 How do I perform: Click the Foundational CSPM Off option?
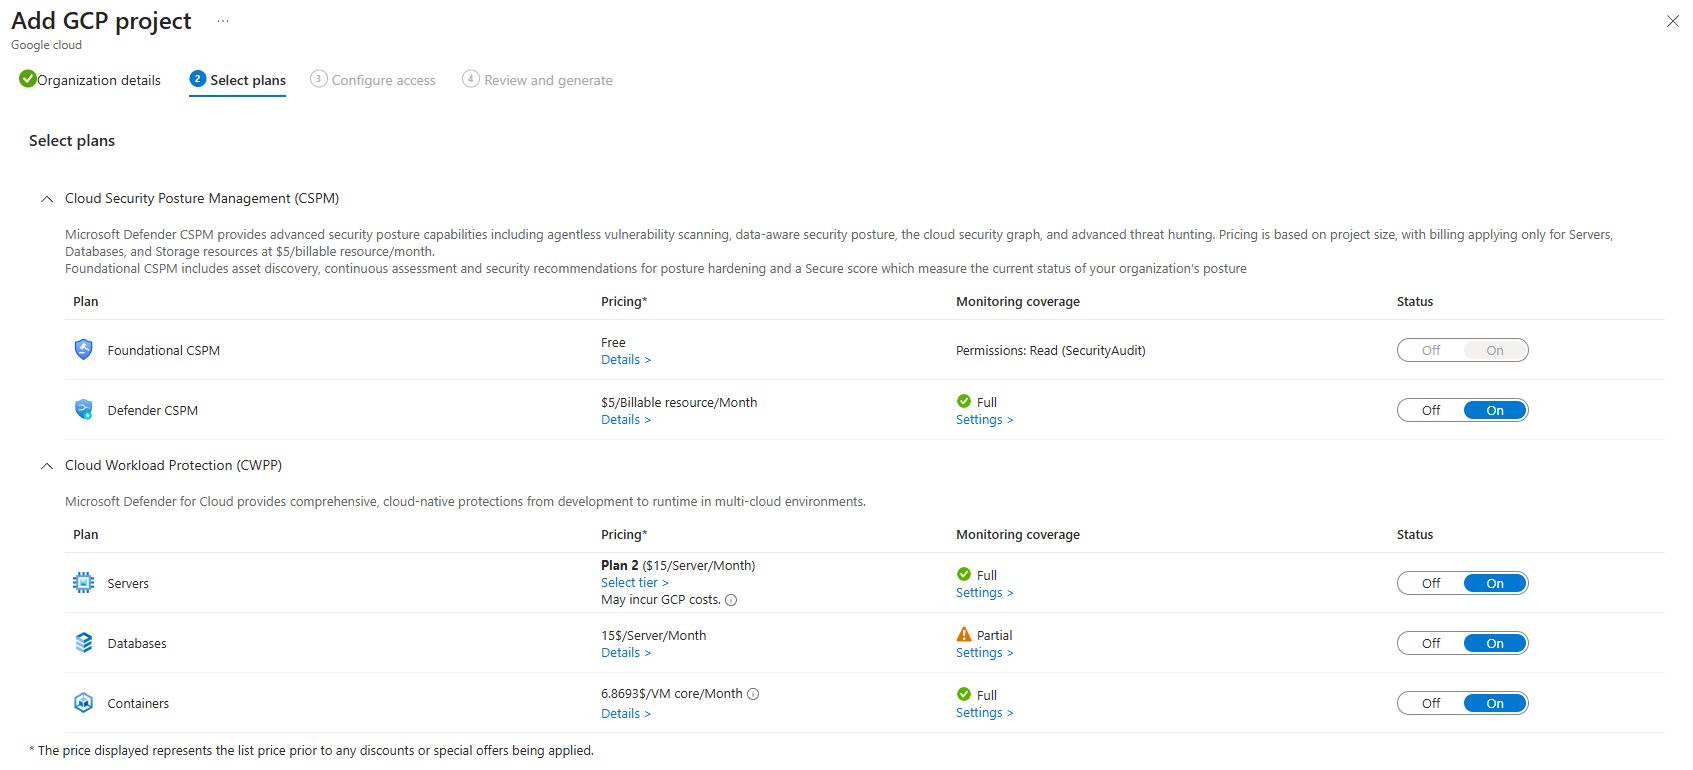pos(1431,350)
